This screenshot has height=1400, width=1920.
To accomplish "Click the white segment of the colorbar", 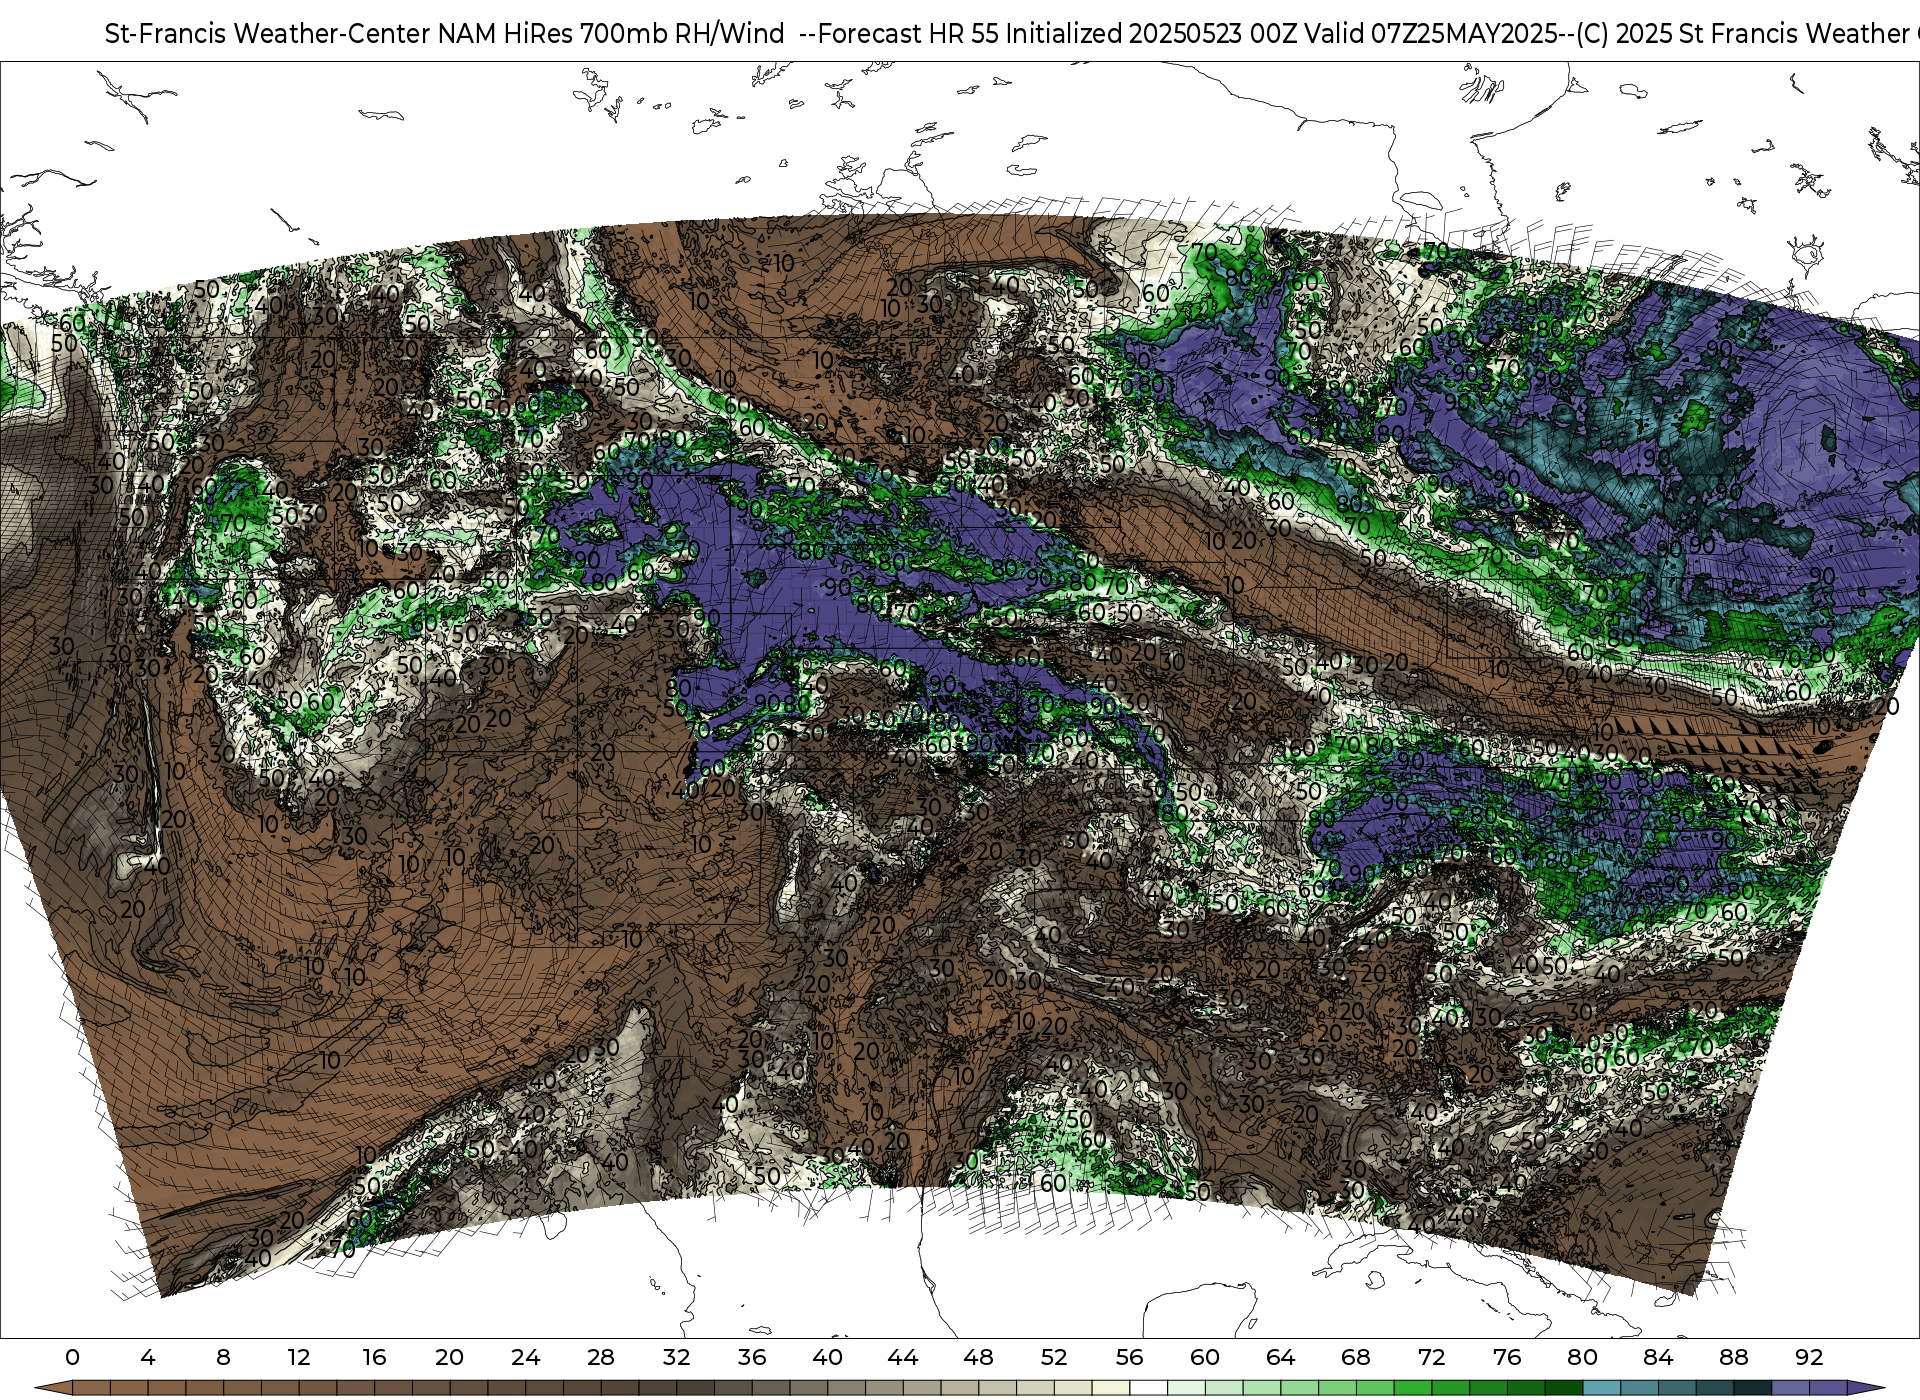I will [1148, 1387].
